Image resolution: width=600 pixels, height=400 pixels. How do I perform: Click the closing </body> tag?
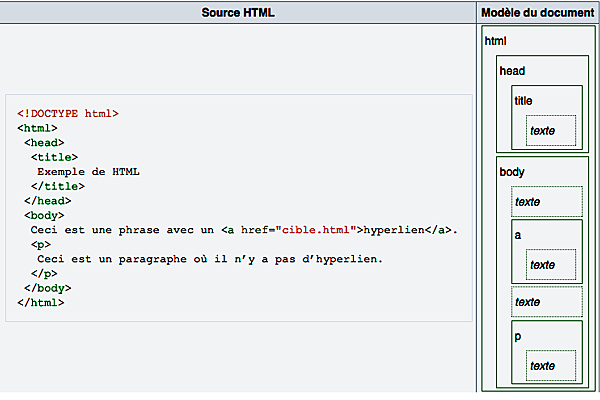pyautogui.click(x=47, y=288)
